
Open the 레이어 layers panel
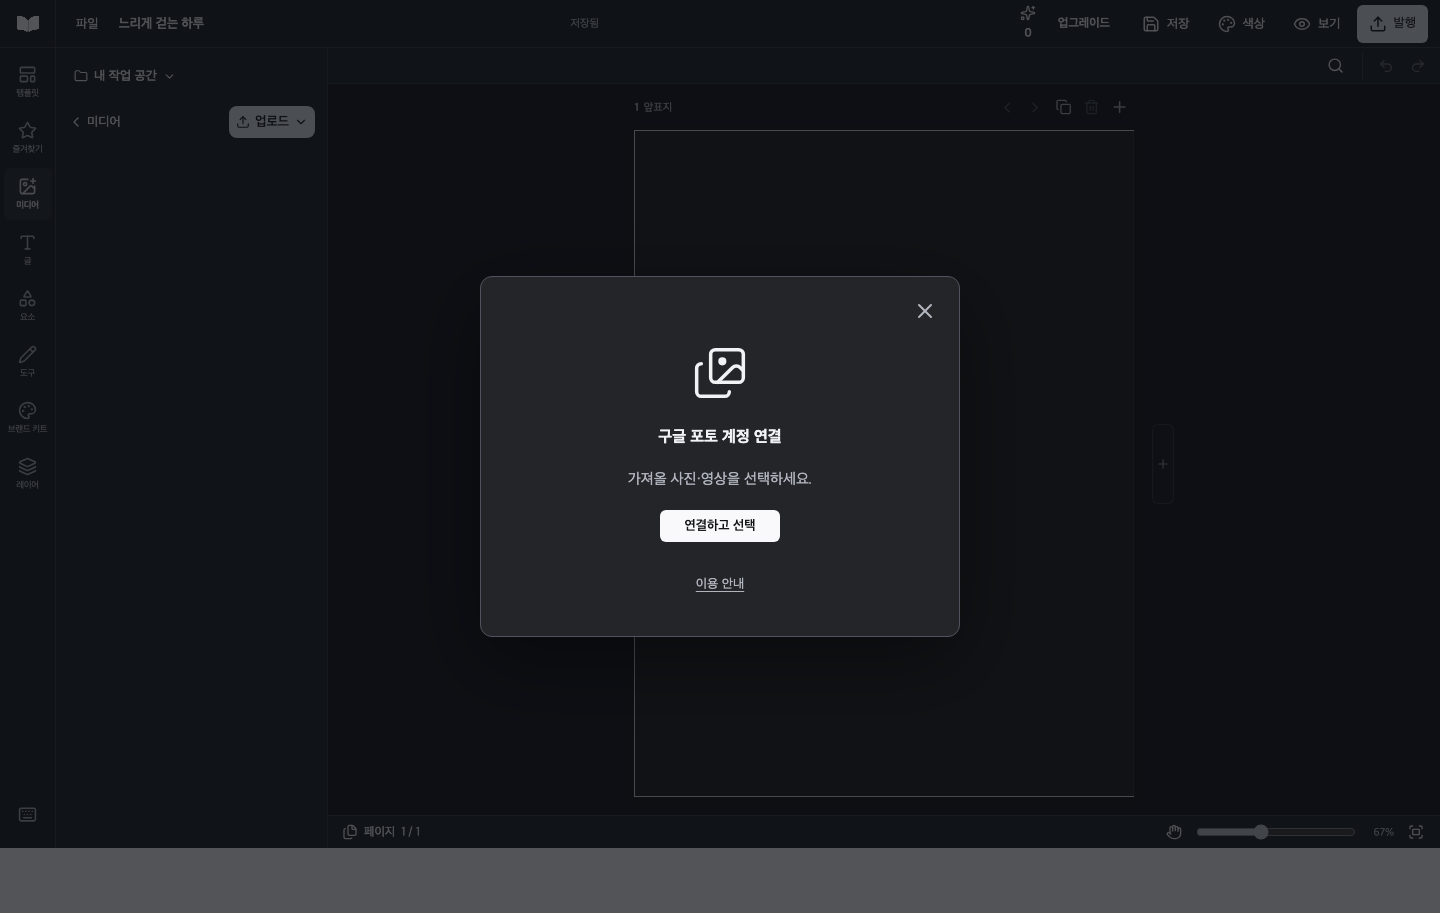pyautogui.click(x=27, y=474)
